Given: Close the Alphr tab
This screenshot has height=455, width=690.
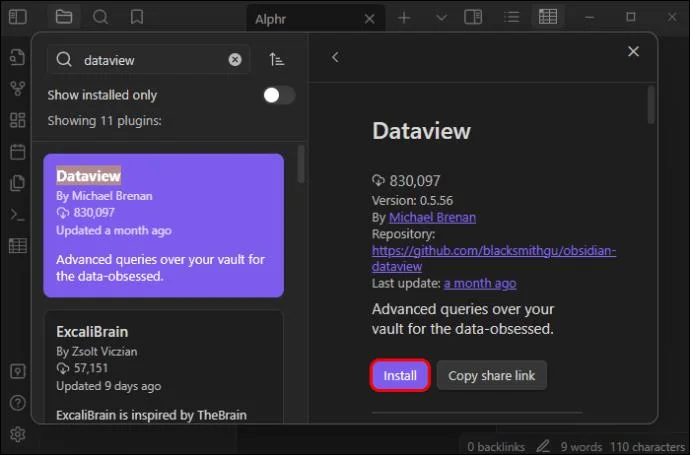Looking at the screenshot, I should 370,19.
